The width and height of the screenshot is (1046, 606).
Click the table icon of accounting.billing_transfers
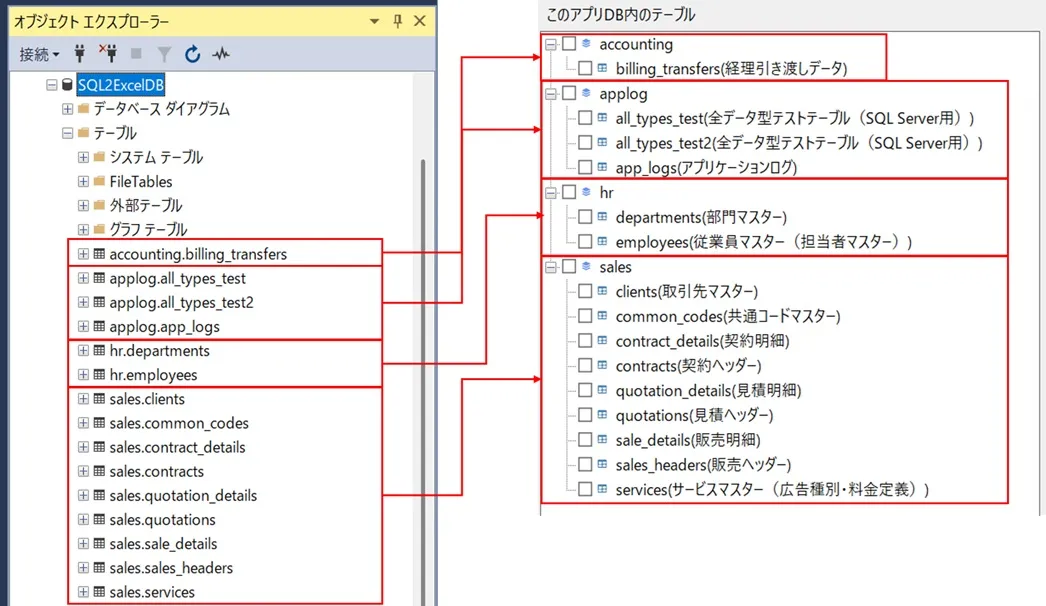pyautogui.click(x=99, y=254)
